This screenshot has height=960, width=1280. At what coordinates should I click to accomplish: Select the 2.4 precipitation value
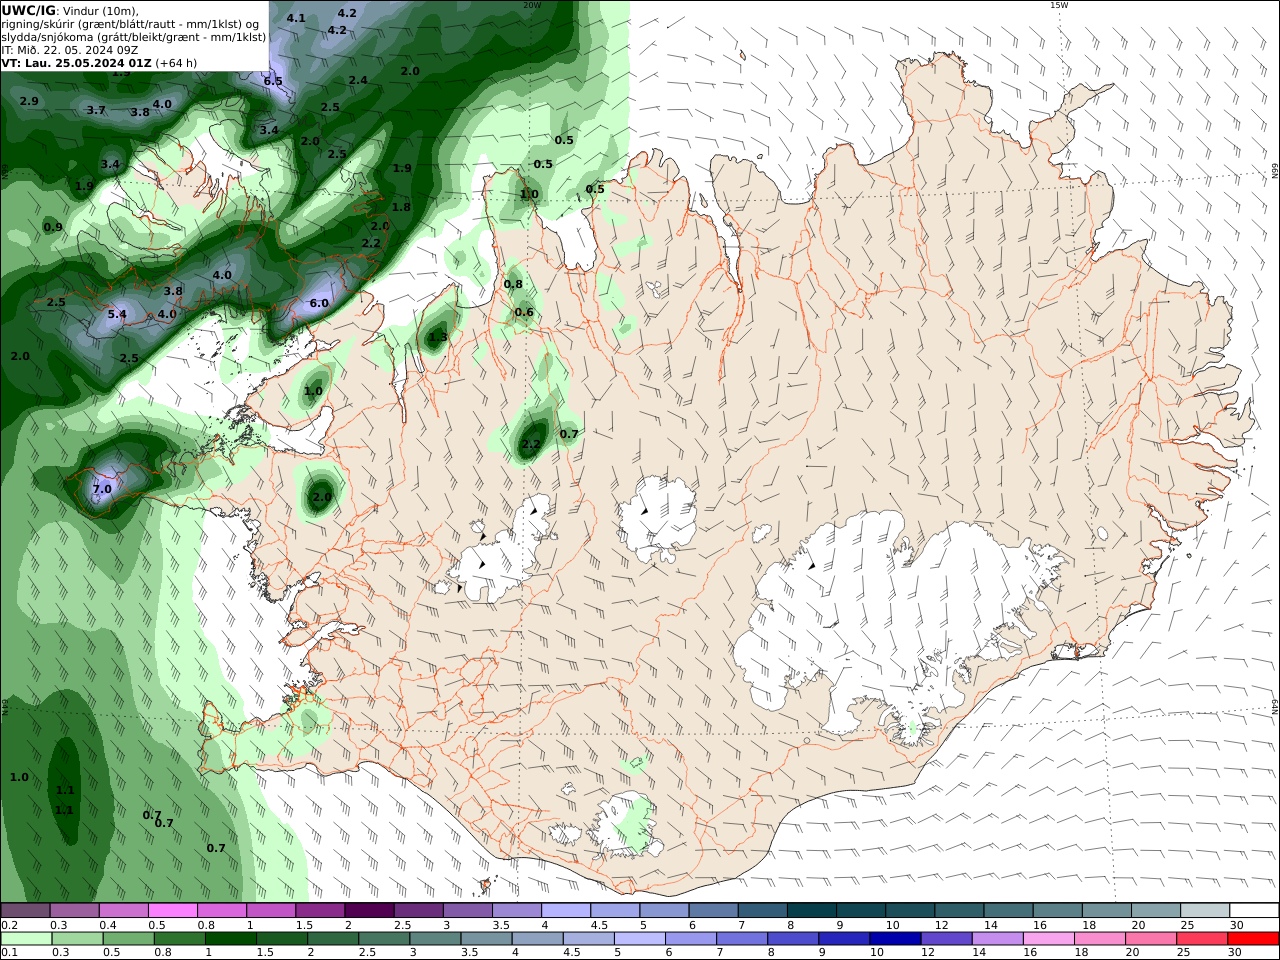pos(358,80)
